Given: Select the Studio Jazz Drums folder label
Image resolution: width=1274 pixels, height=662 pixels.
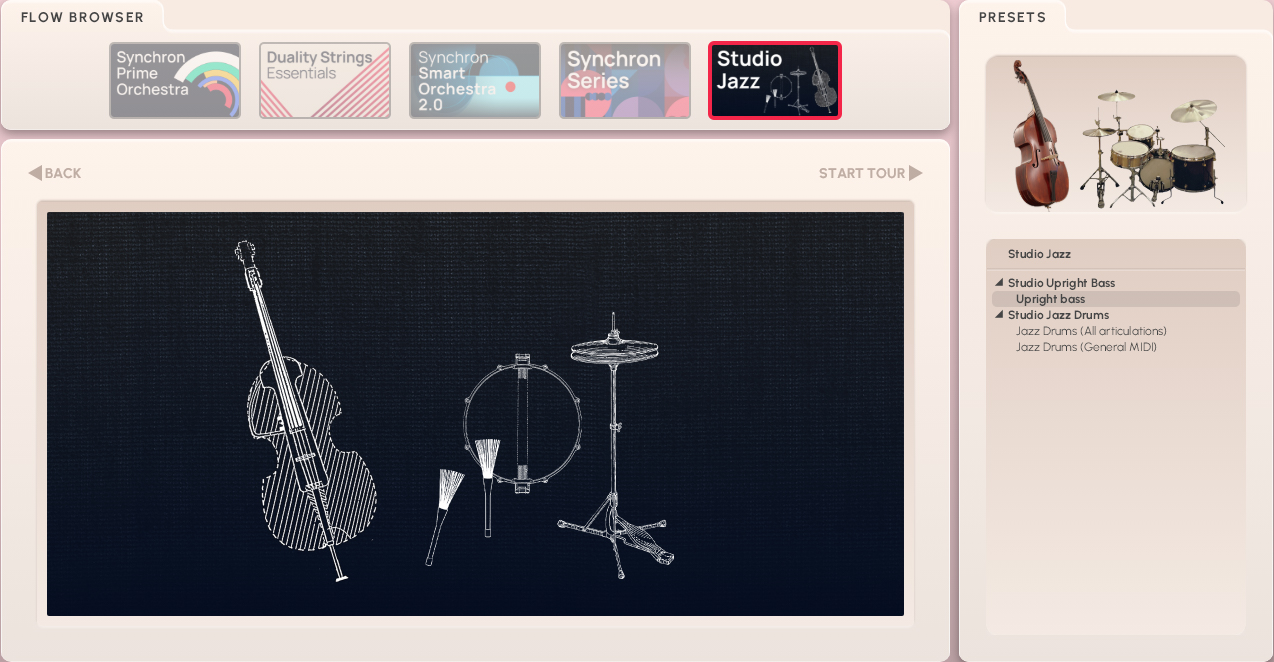Looking at the screenshot, I should click(x=1058, y=315).
